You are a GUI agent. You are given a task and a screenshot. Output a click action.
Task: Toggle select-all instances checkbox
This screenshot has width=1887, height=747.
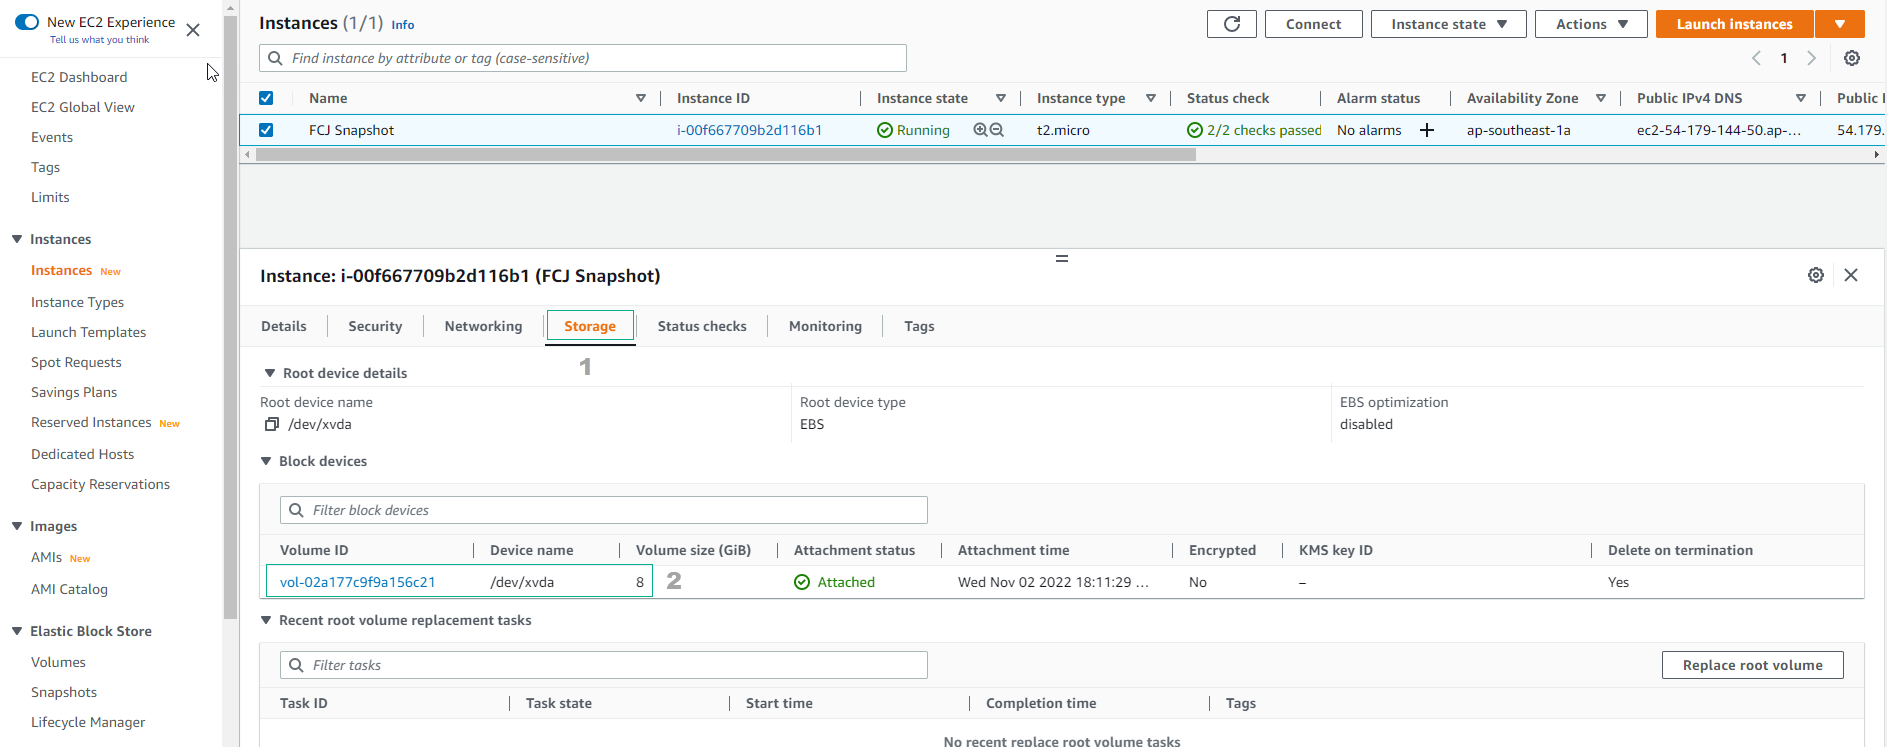[x=266, y=98]
